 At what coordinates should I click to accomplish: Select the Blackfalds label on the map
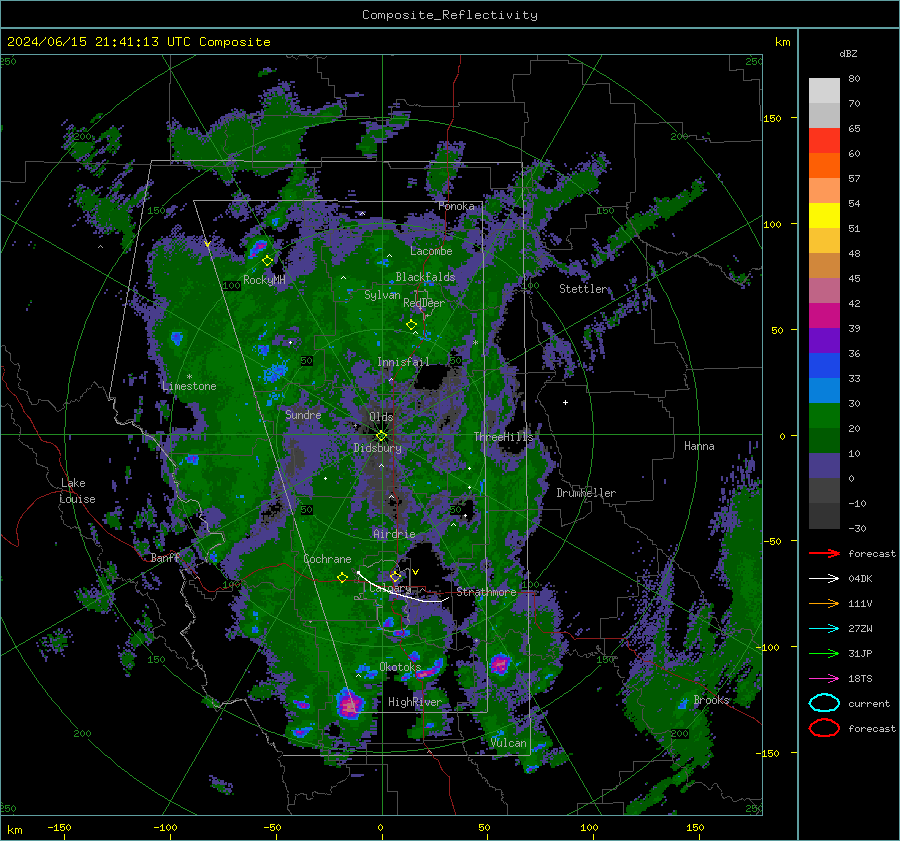pos(425,277)
